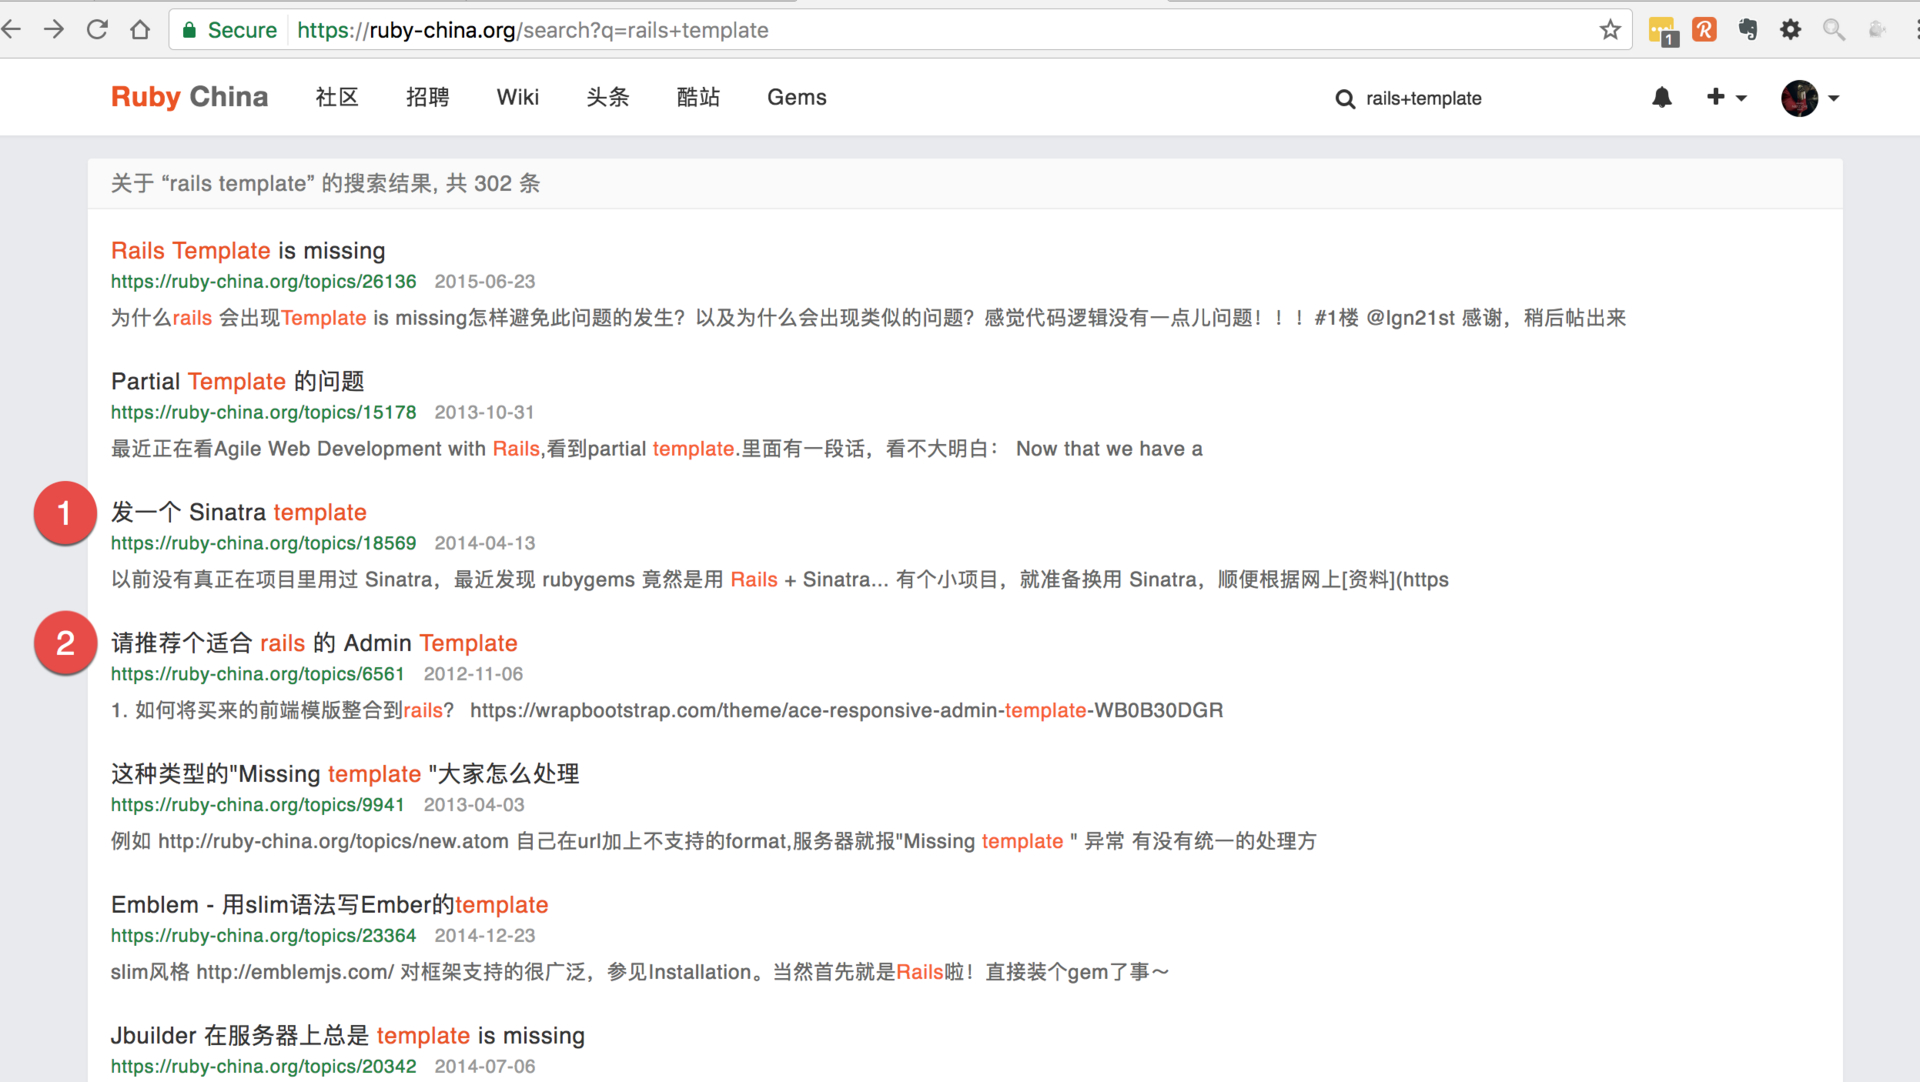Click the search results count header text
The image size is (1920, 1082).
(325, 183)
